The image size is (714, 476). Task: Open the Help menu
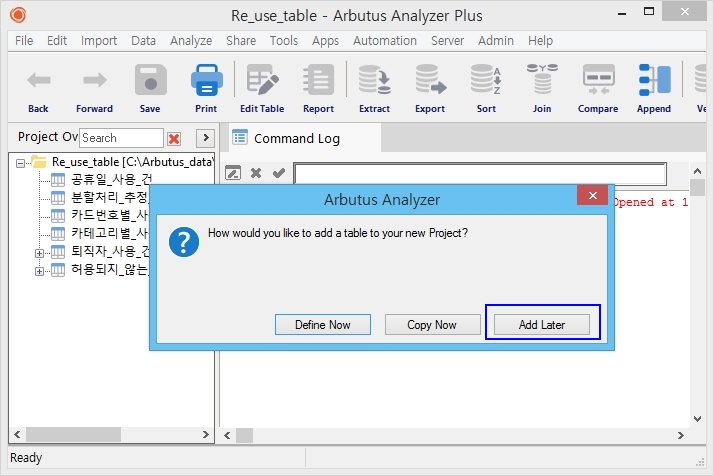pyautogui.click(x=541, y=41)
